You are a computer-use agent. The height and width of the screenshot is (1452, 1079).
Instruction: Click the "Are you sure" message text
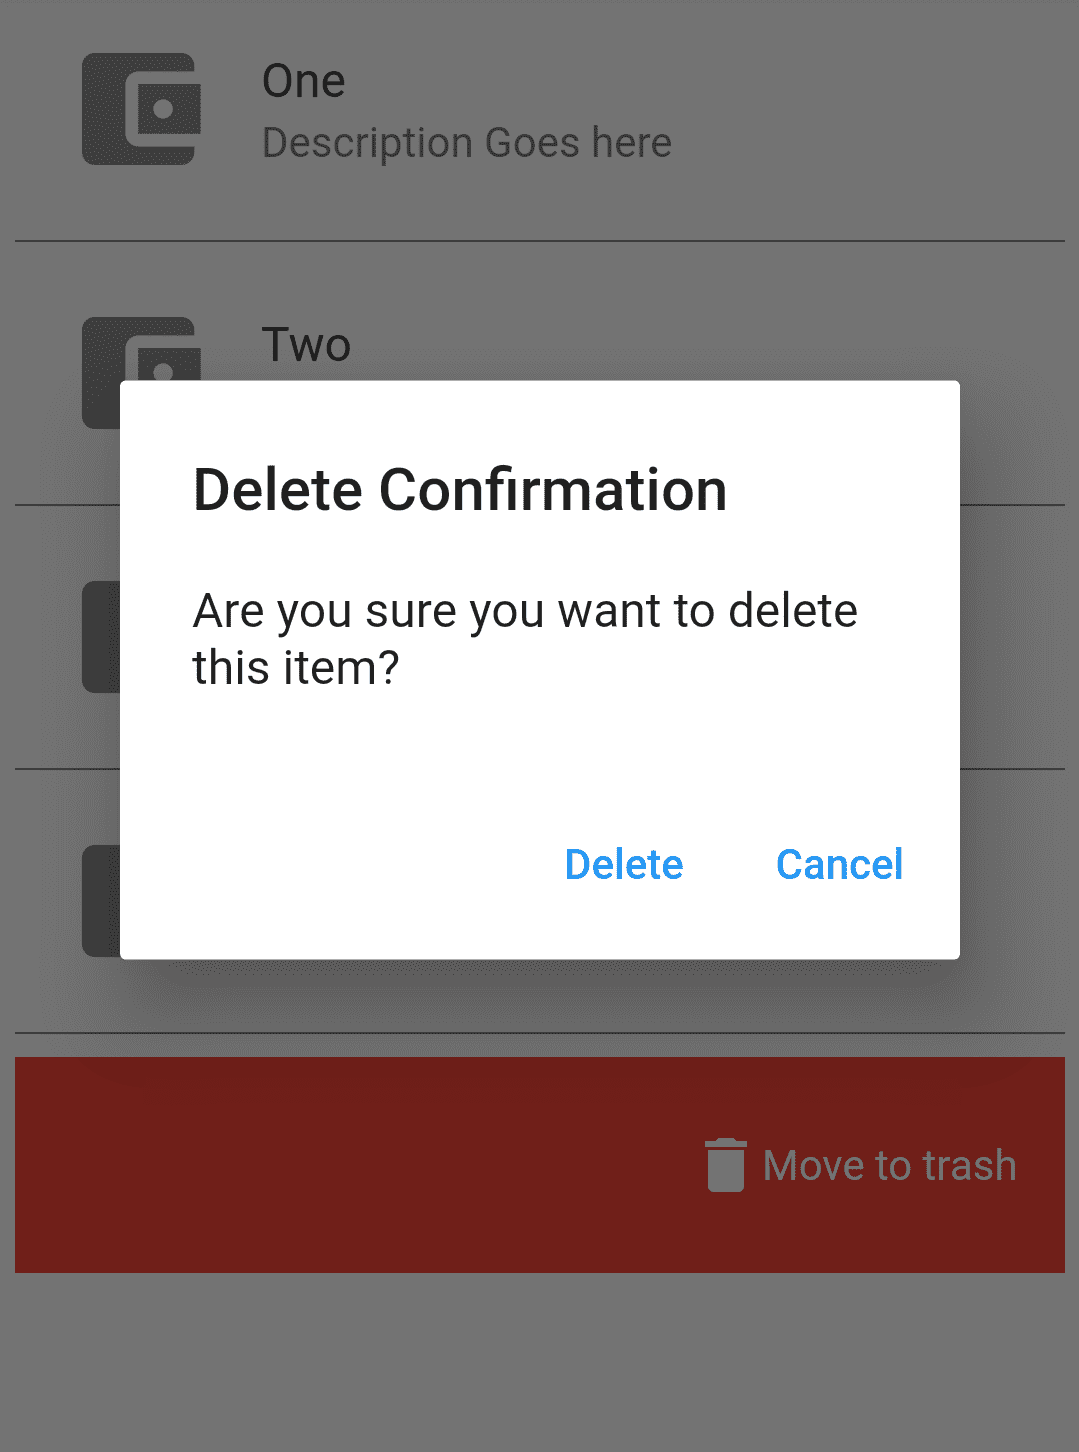pos(525,639)
